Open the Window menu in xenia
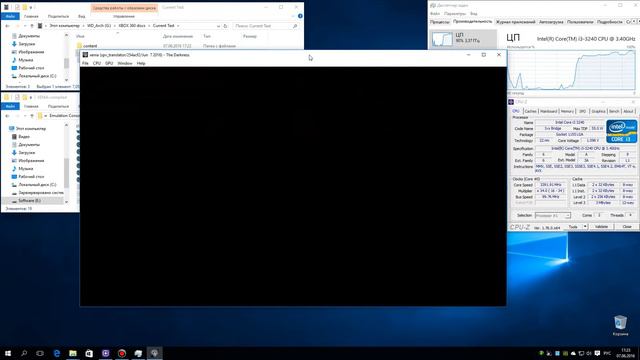The width and height of the screenshot is (640, 360). point(125,63)
